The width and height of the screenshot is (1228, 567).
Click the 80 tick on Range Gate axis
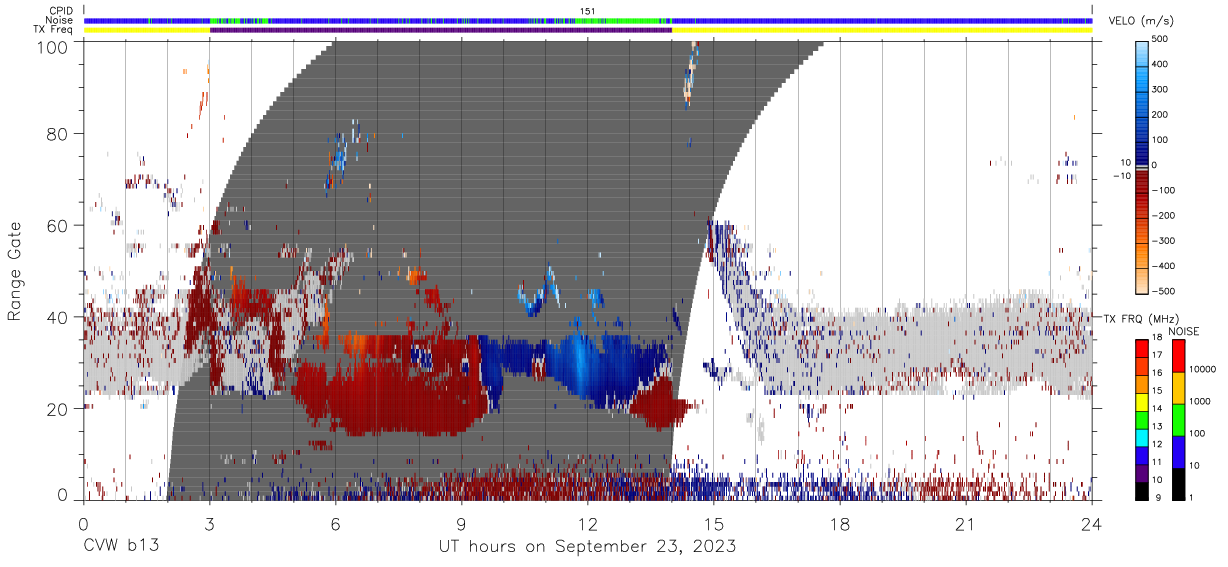pos(58,133)
